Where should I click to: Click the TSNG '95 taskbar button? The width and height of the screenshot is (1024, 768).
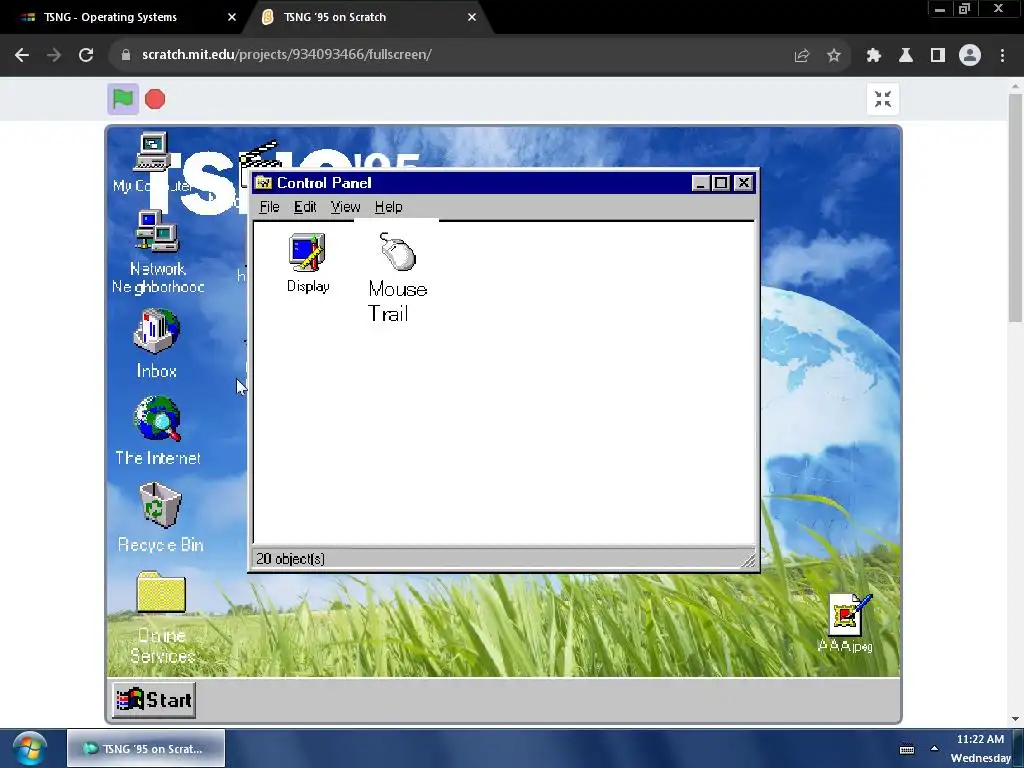[x=146, y=748]
